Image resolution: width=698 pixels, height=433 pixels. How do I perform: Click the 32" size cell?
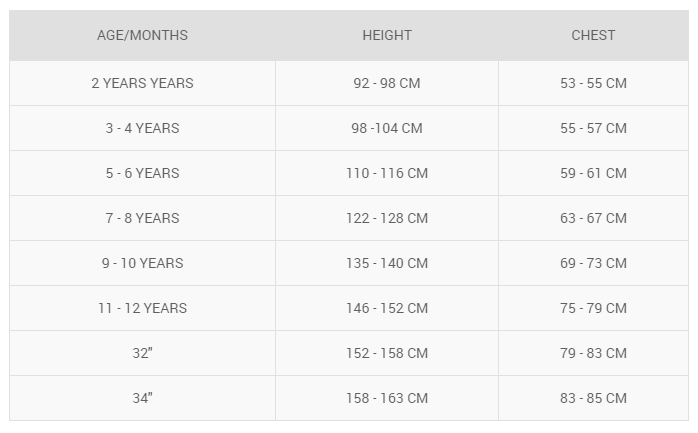(142, 353)
